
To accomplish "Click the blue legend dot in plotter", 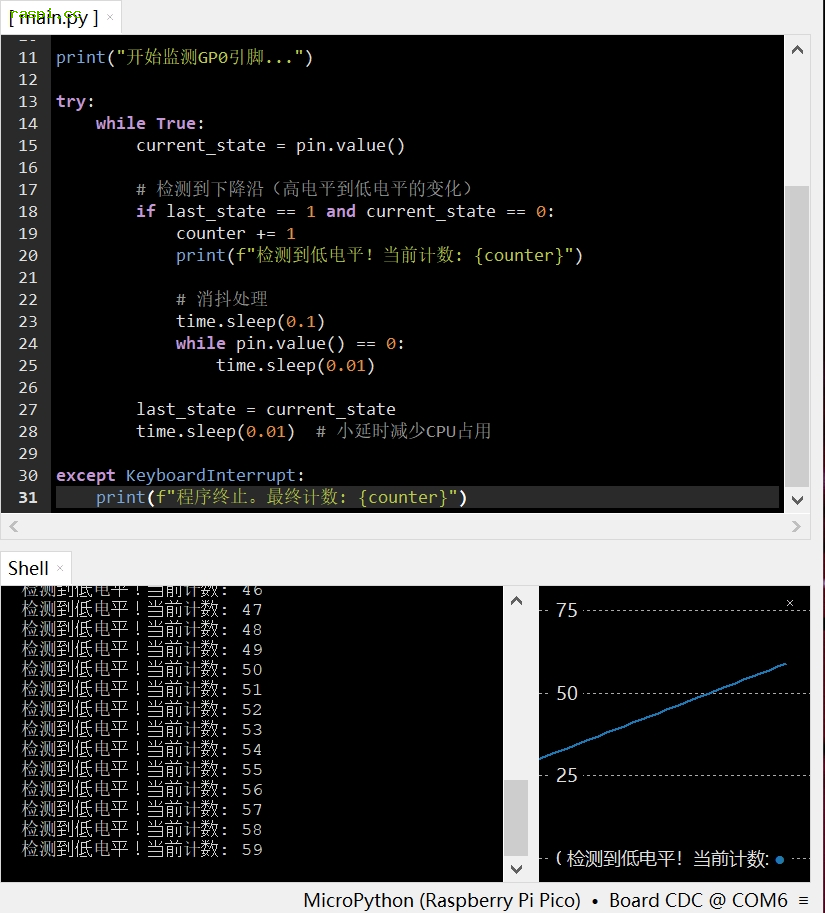I will 779,859.
